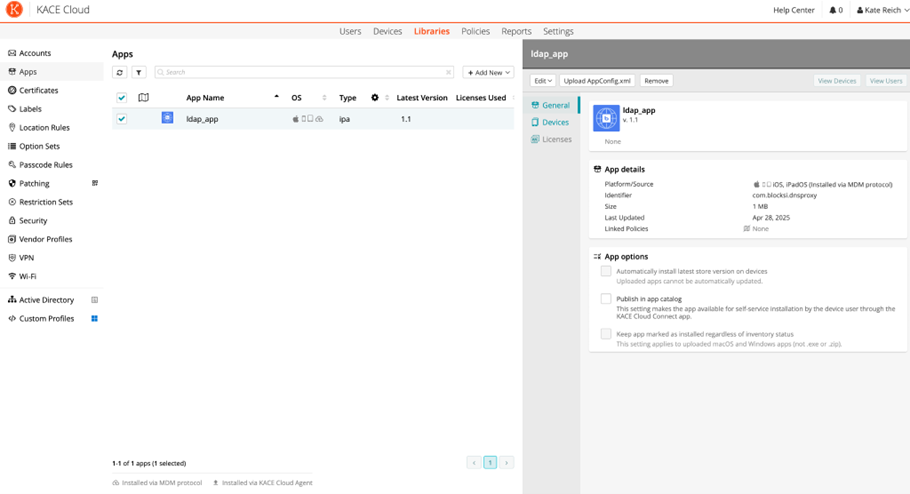This screenshot has height=494, width=910.
Task: Open Security in the sidebar
Action: pyautogui.click(x=32, y=221)
